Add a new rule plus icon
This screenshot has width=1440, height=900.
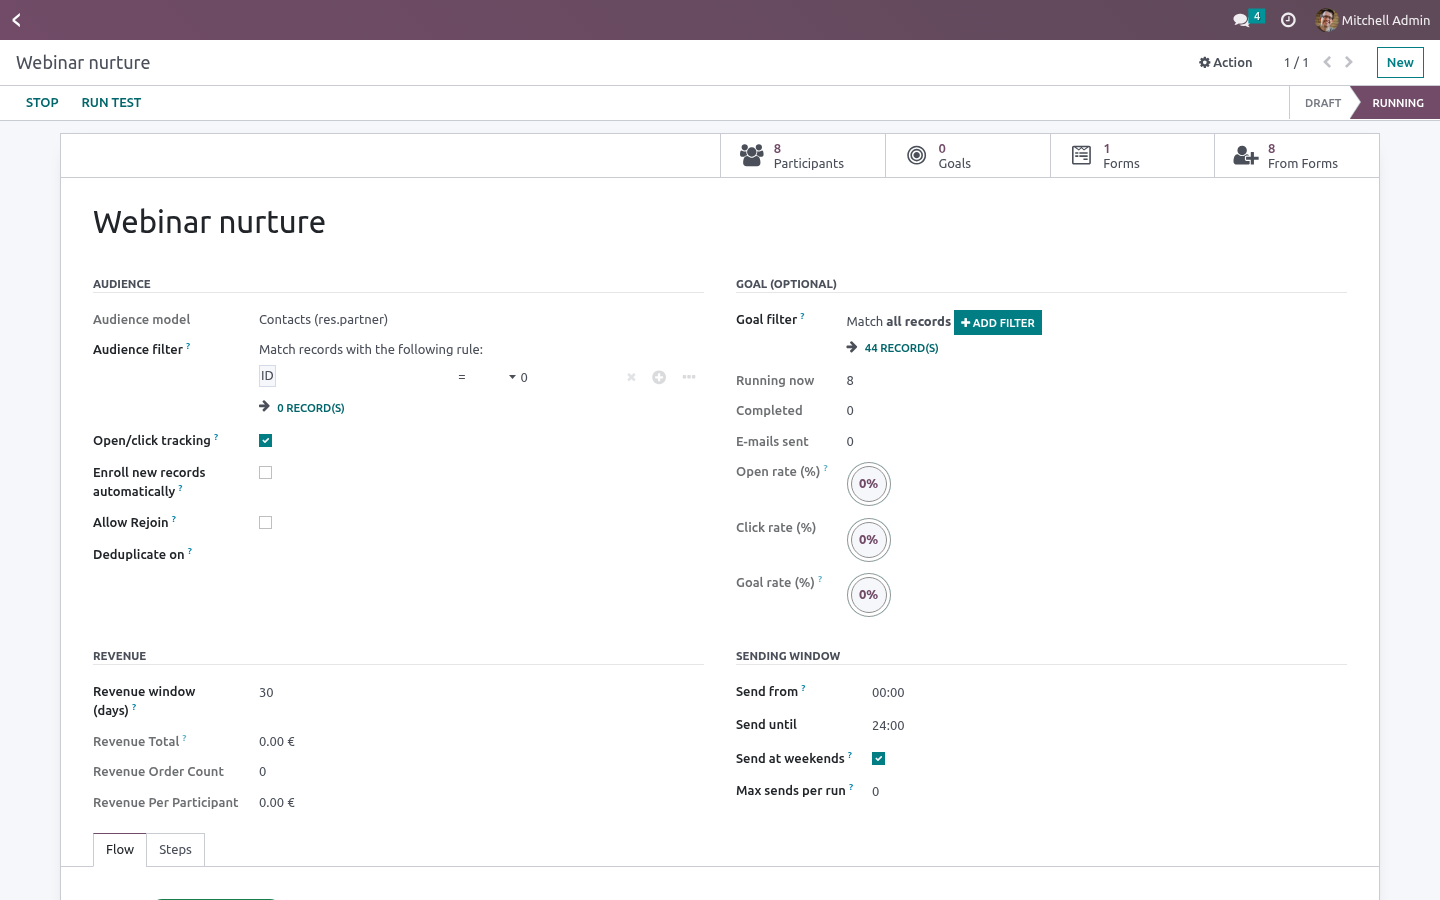click(x=659, y=377)
